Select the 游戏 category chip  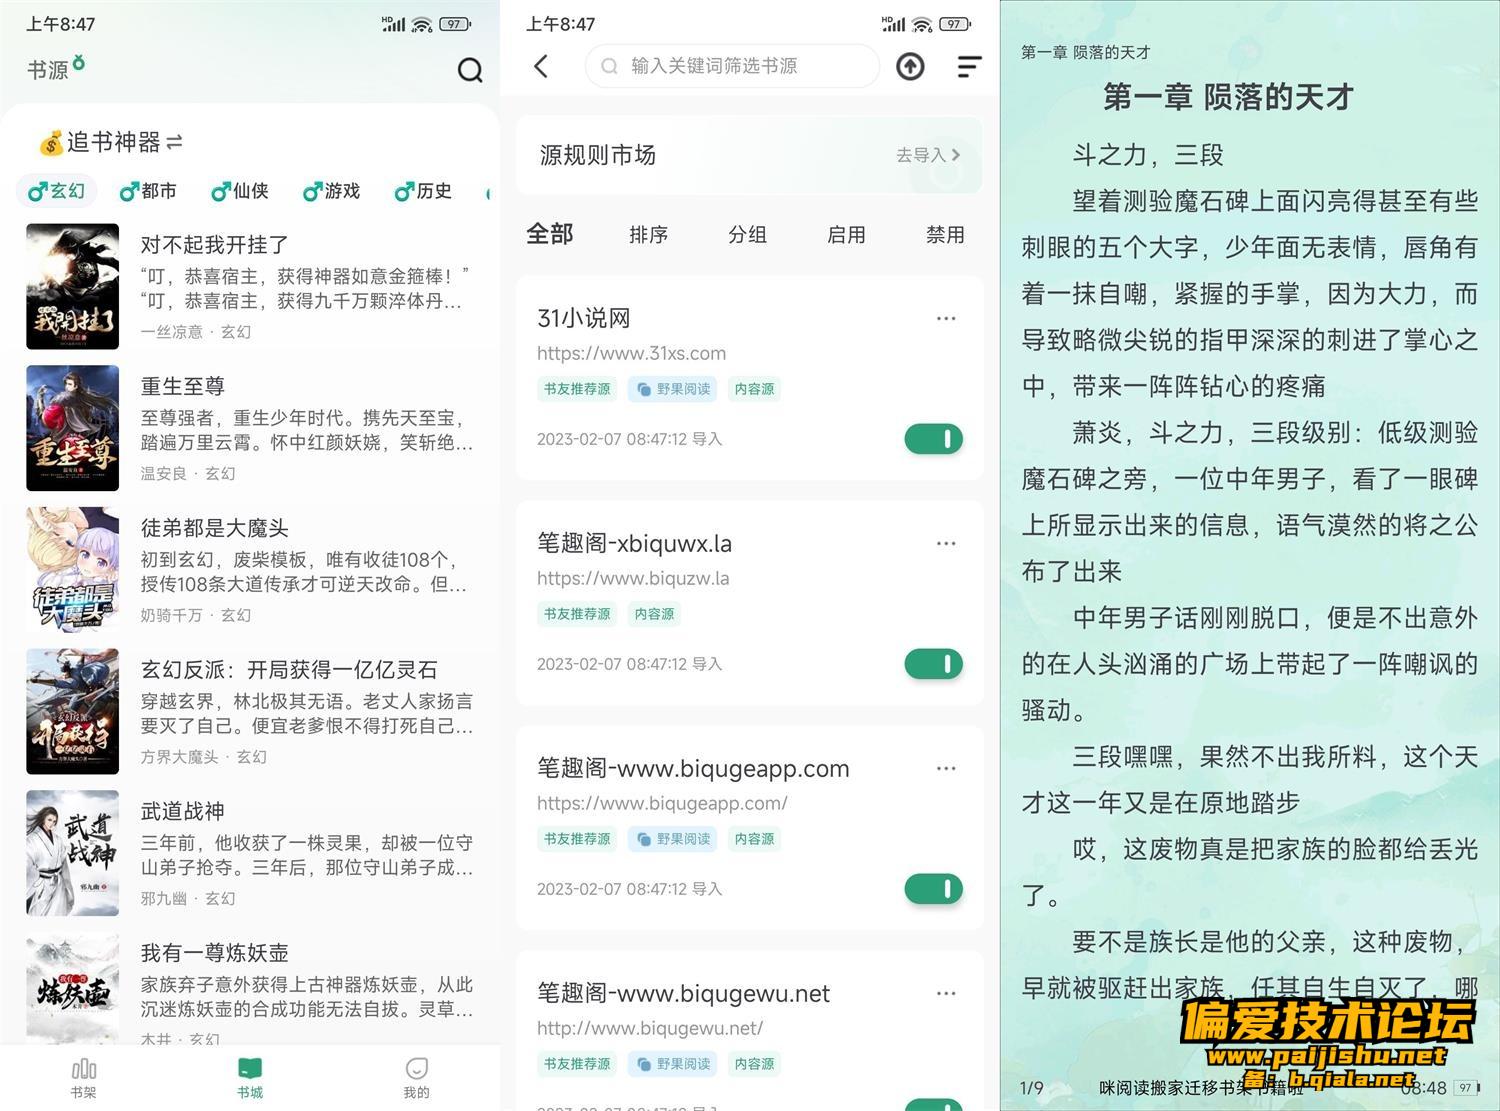pyautogui.click(x=331, y=191)
